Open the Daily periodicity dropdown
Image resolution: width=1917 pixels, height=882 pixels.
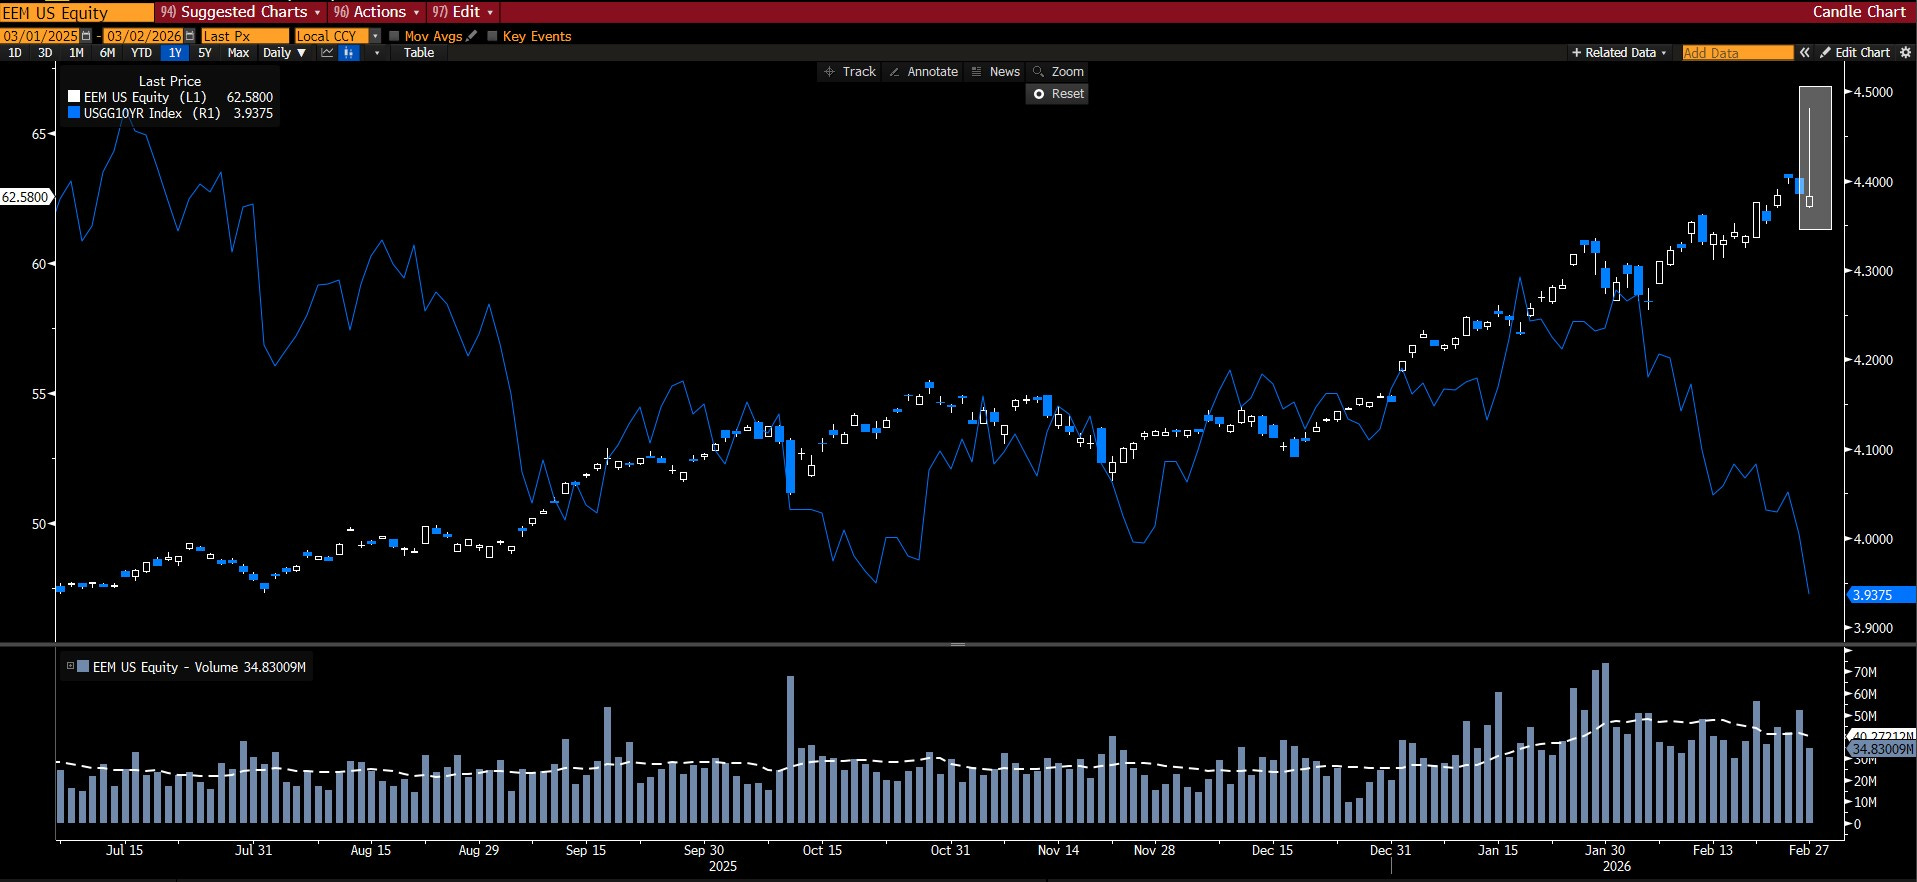coord(284,53)
